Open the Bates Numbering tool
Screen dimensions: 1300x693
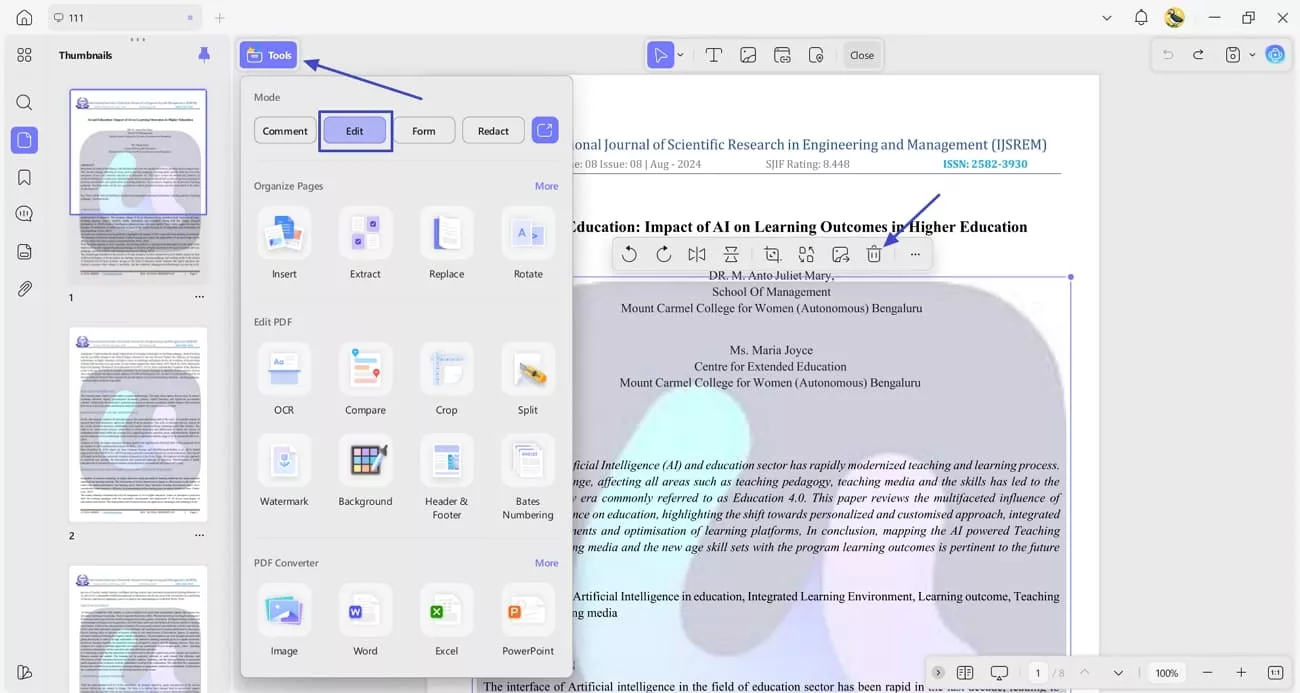[x=528, y=477]
